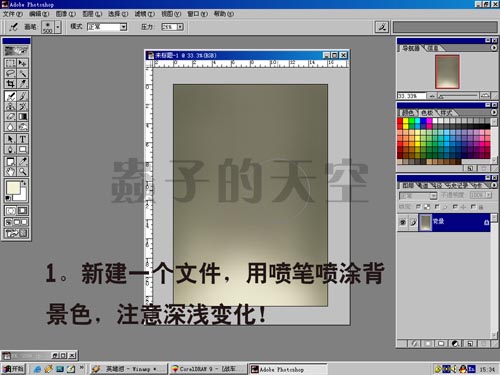Click the foreground color swatch

[13, 188]
